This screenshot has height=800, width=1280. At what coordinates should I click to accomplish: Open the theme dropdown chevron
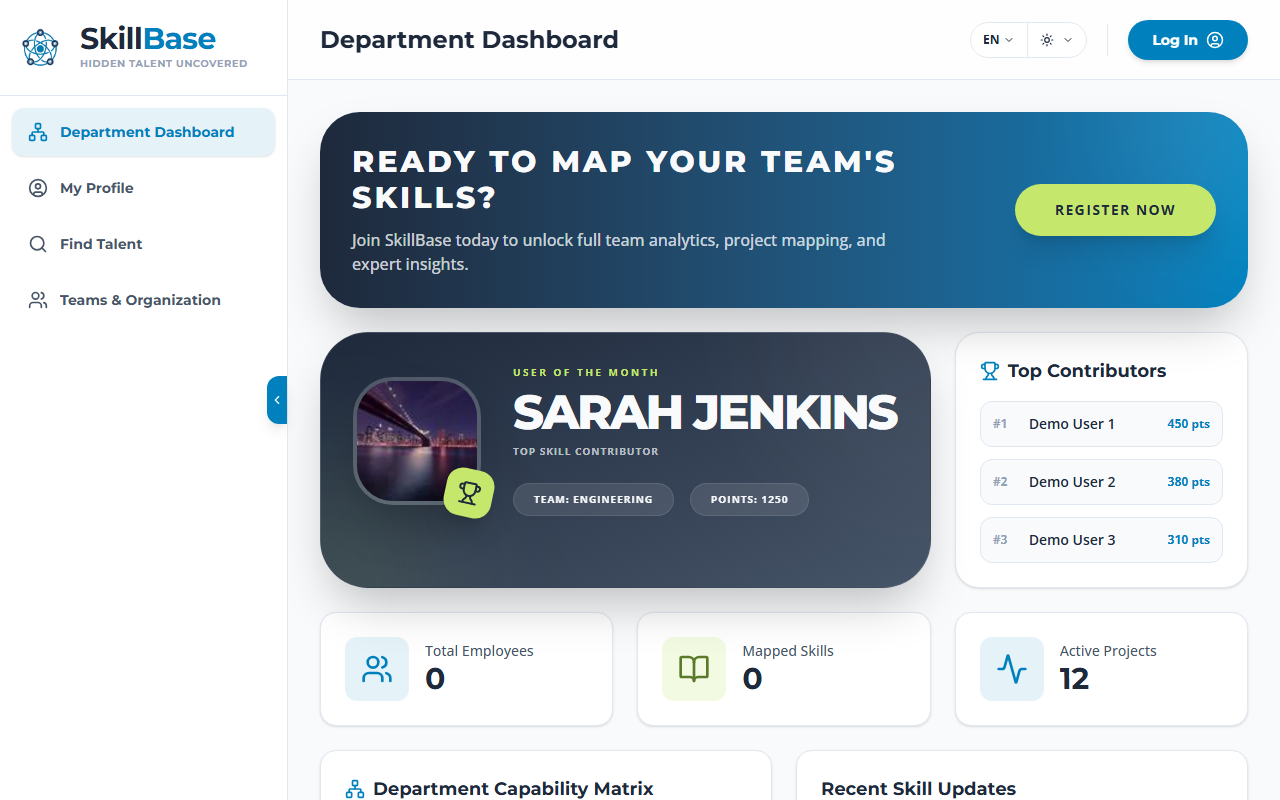click(1068, 40)
